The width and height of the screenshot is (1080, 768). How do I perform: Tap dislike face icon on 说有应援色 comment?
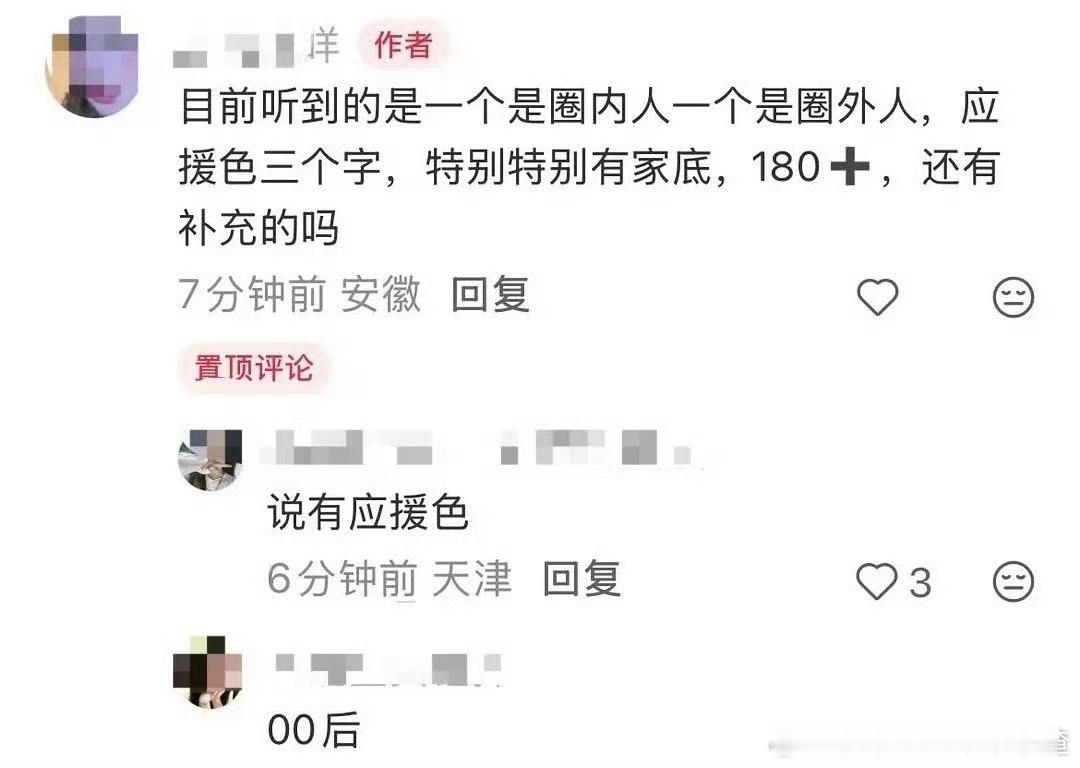click(1012, 581)
